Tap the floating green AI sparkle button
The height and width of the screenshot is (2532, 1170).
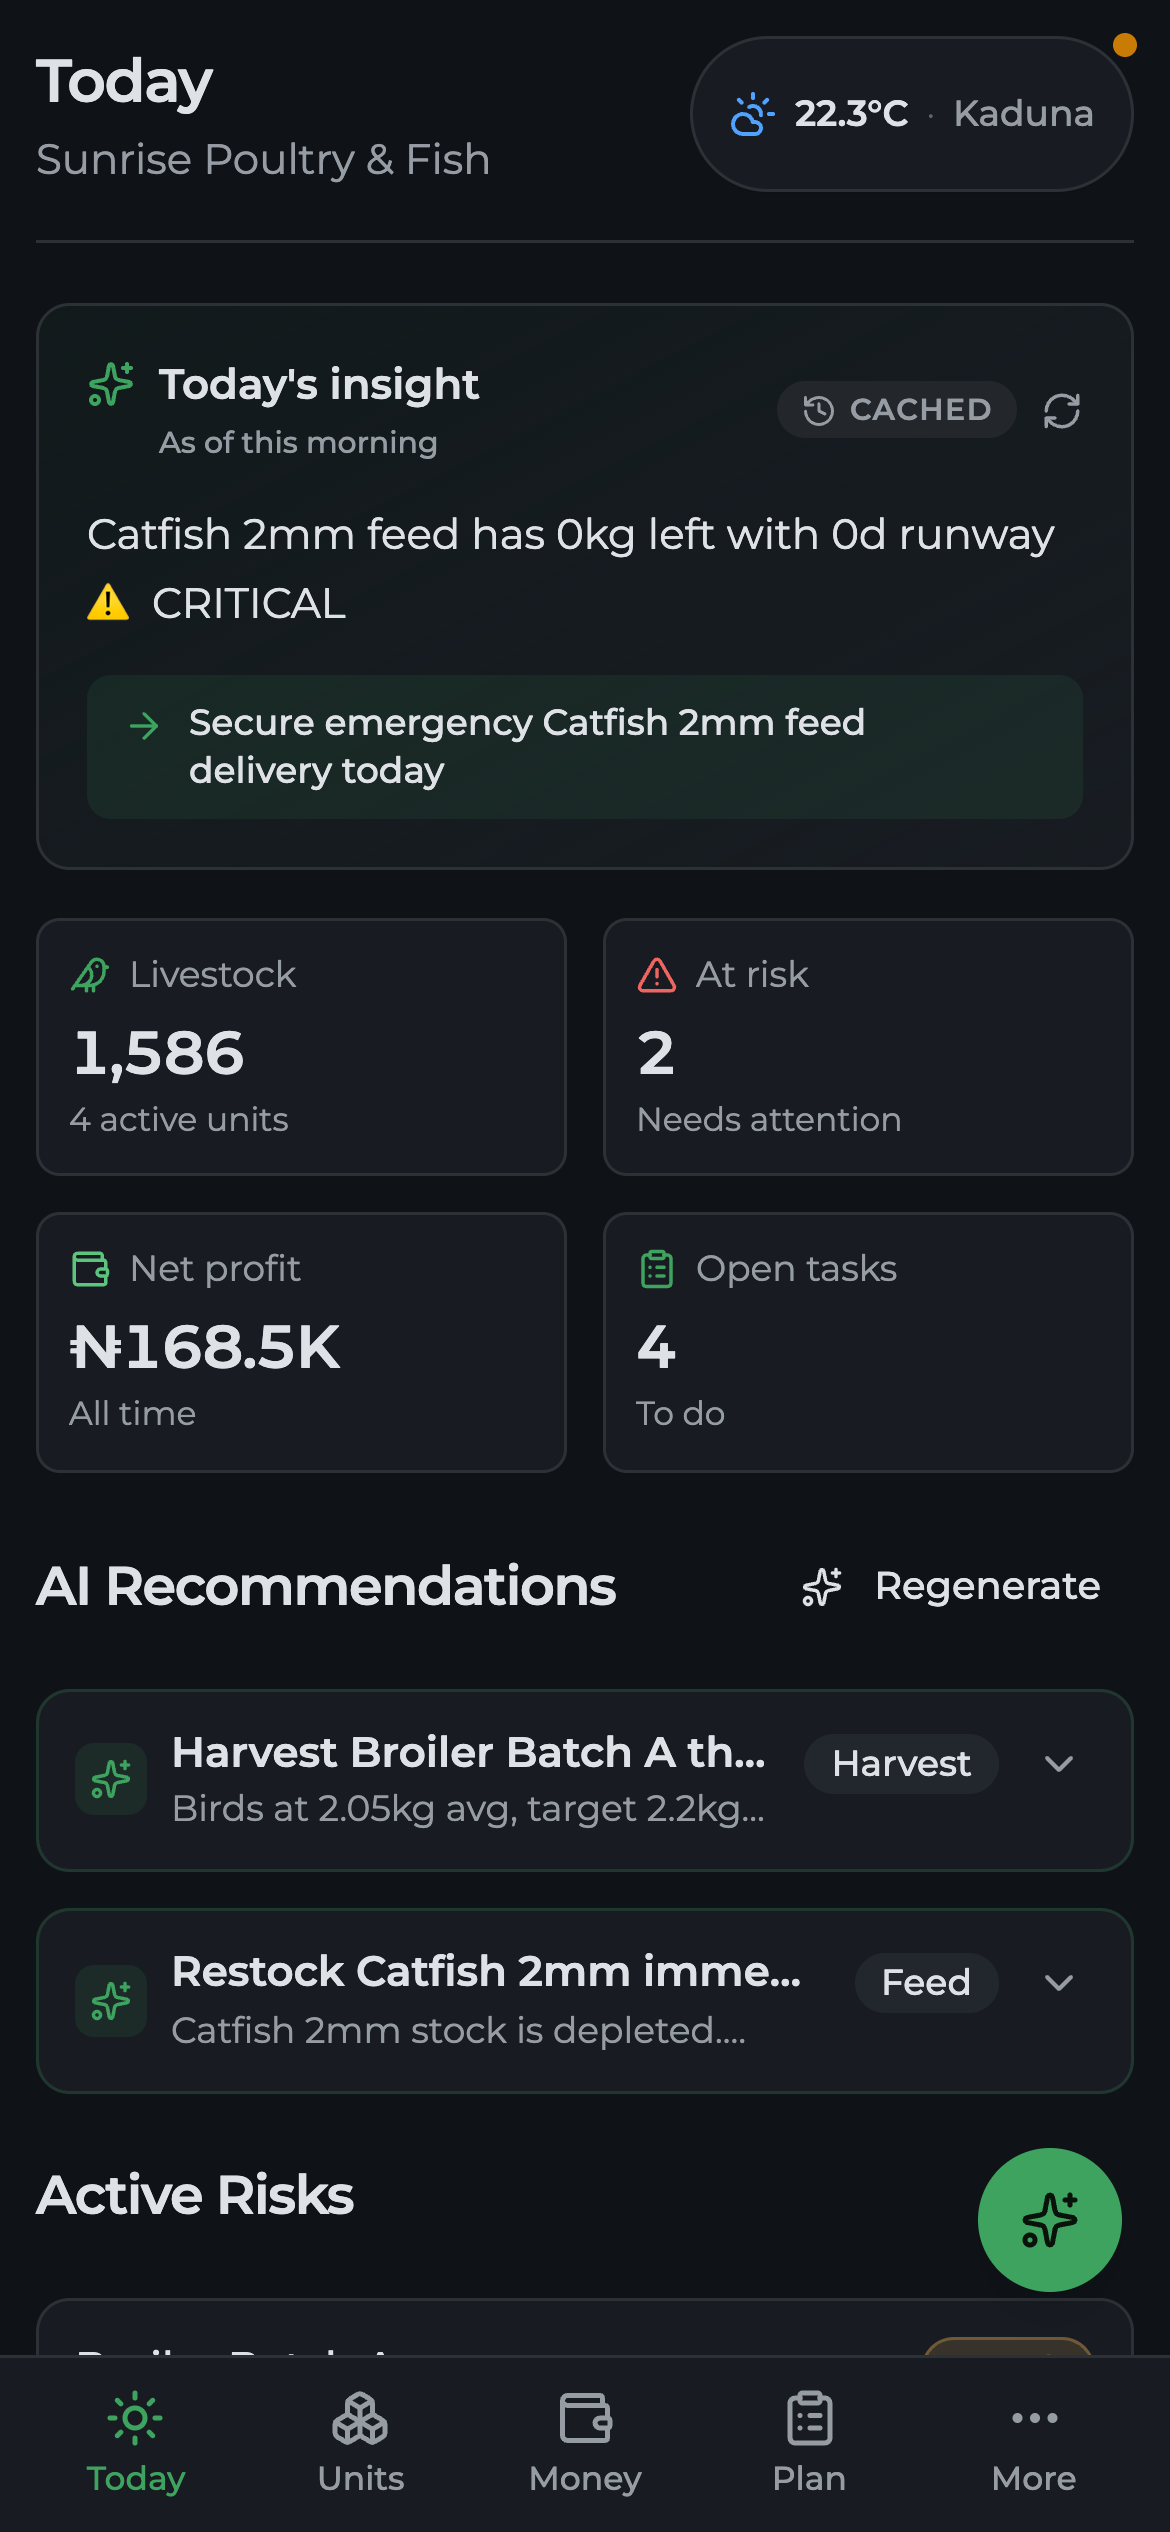click(1049, 2219)
